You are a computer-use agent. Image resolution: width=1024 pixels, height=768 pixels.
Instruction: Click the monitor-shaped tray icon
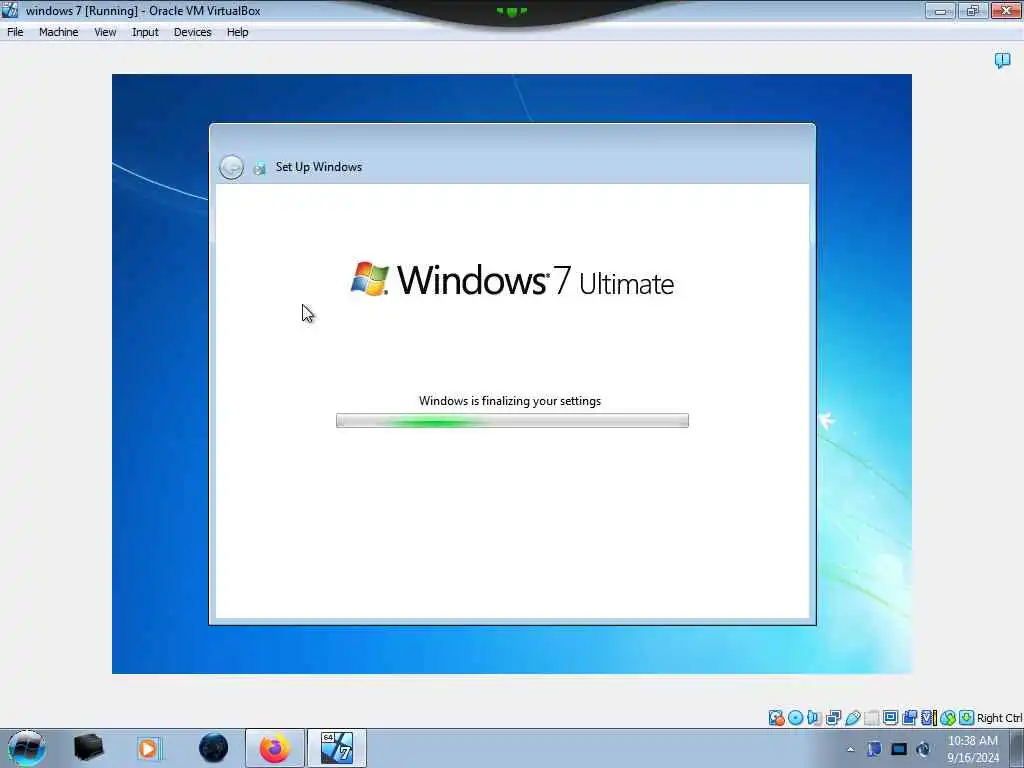[899, 749]
